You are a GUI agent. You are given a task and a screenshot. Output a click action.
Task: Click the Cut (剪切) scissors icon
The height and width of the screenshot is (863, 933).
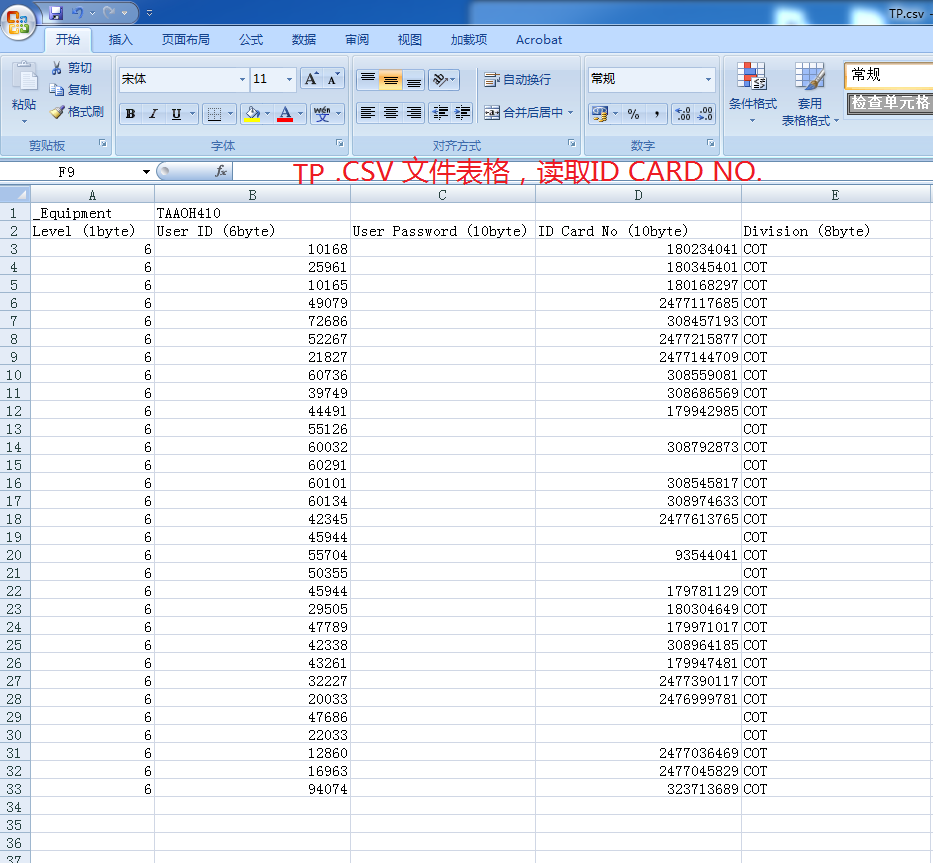[58, 68]
